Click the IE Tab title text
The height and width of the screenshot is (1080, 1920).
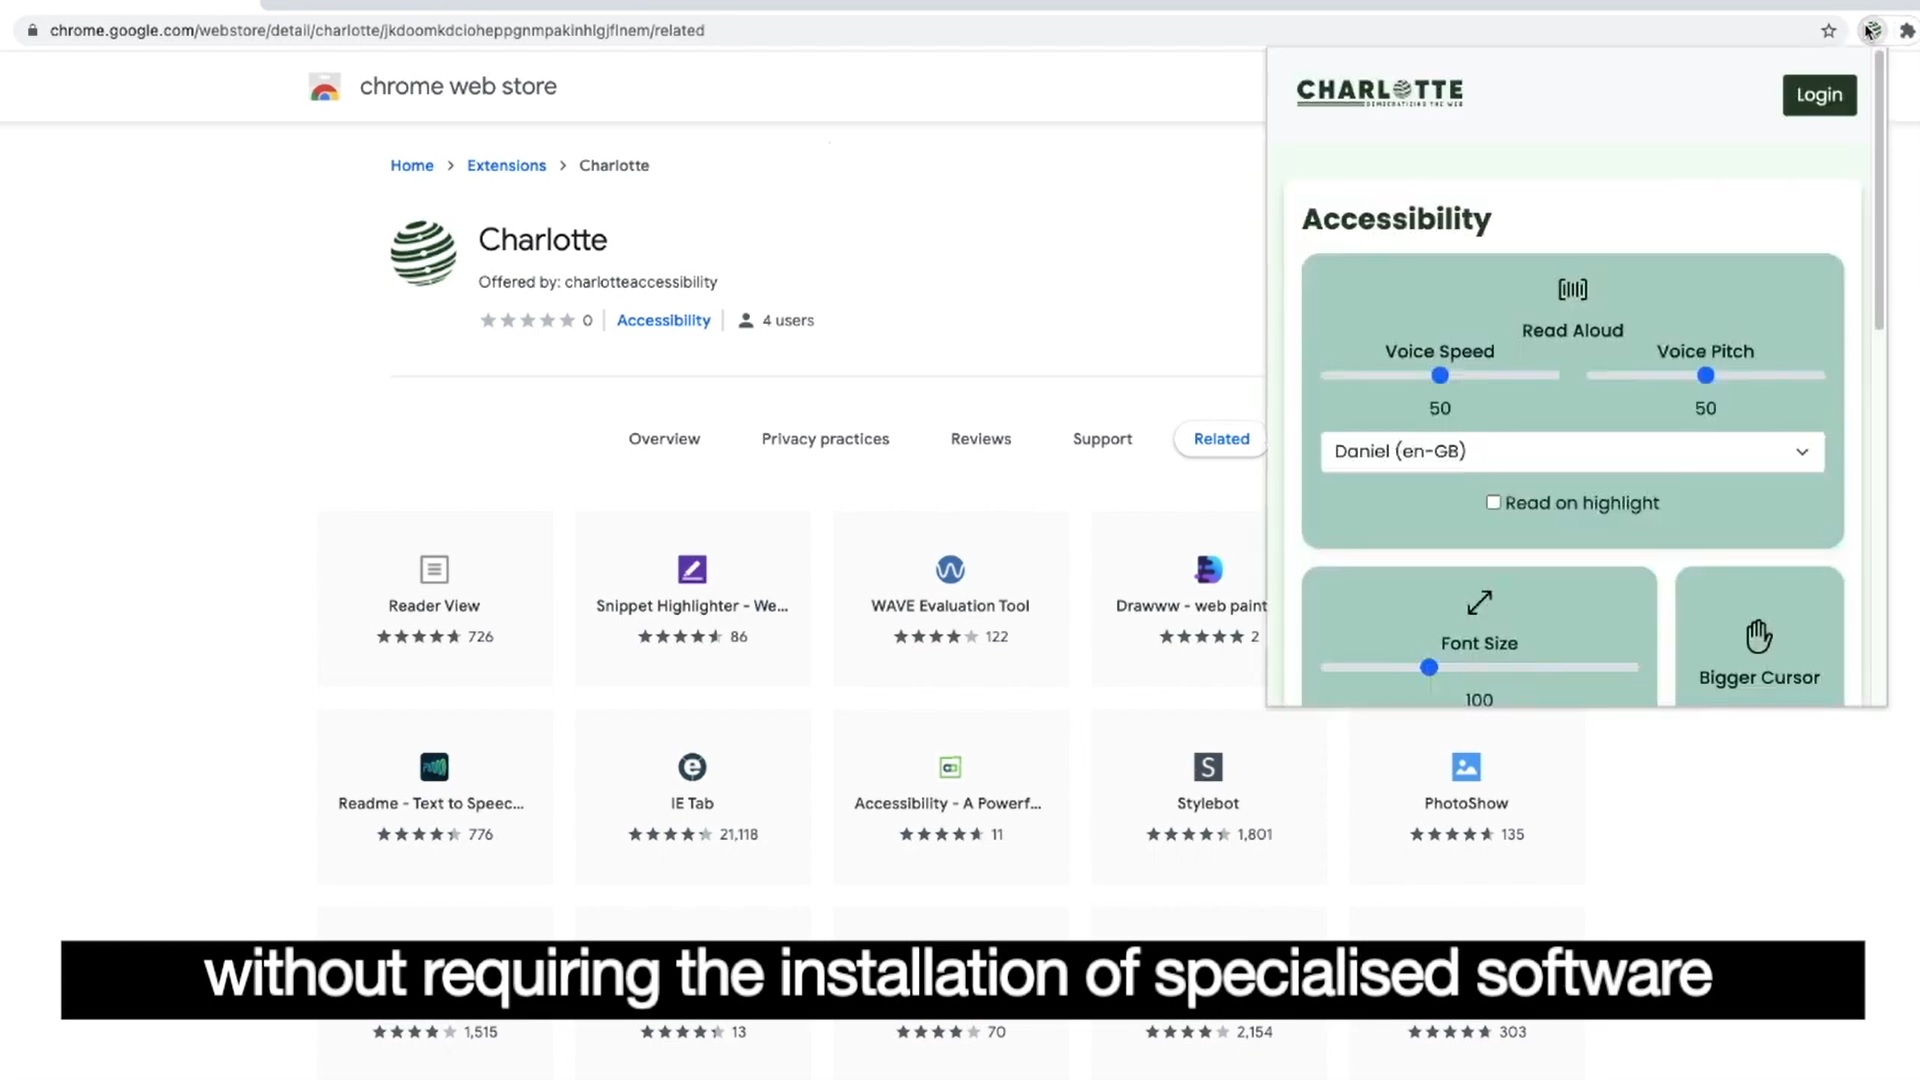click(692, 803)
